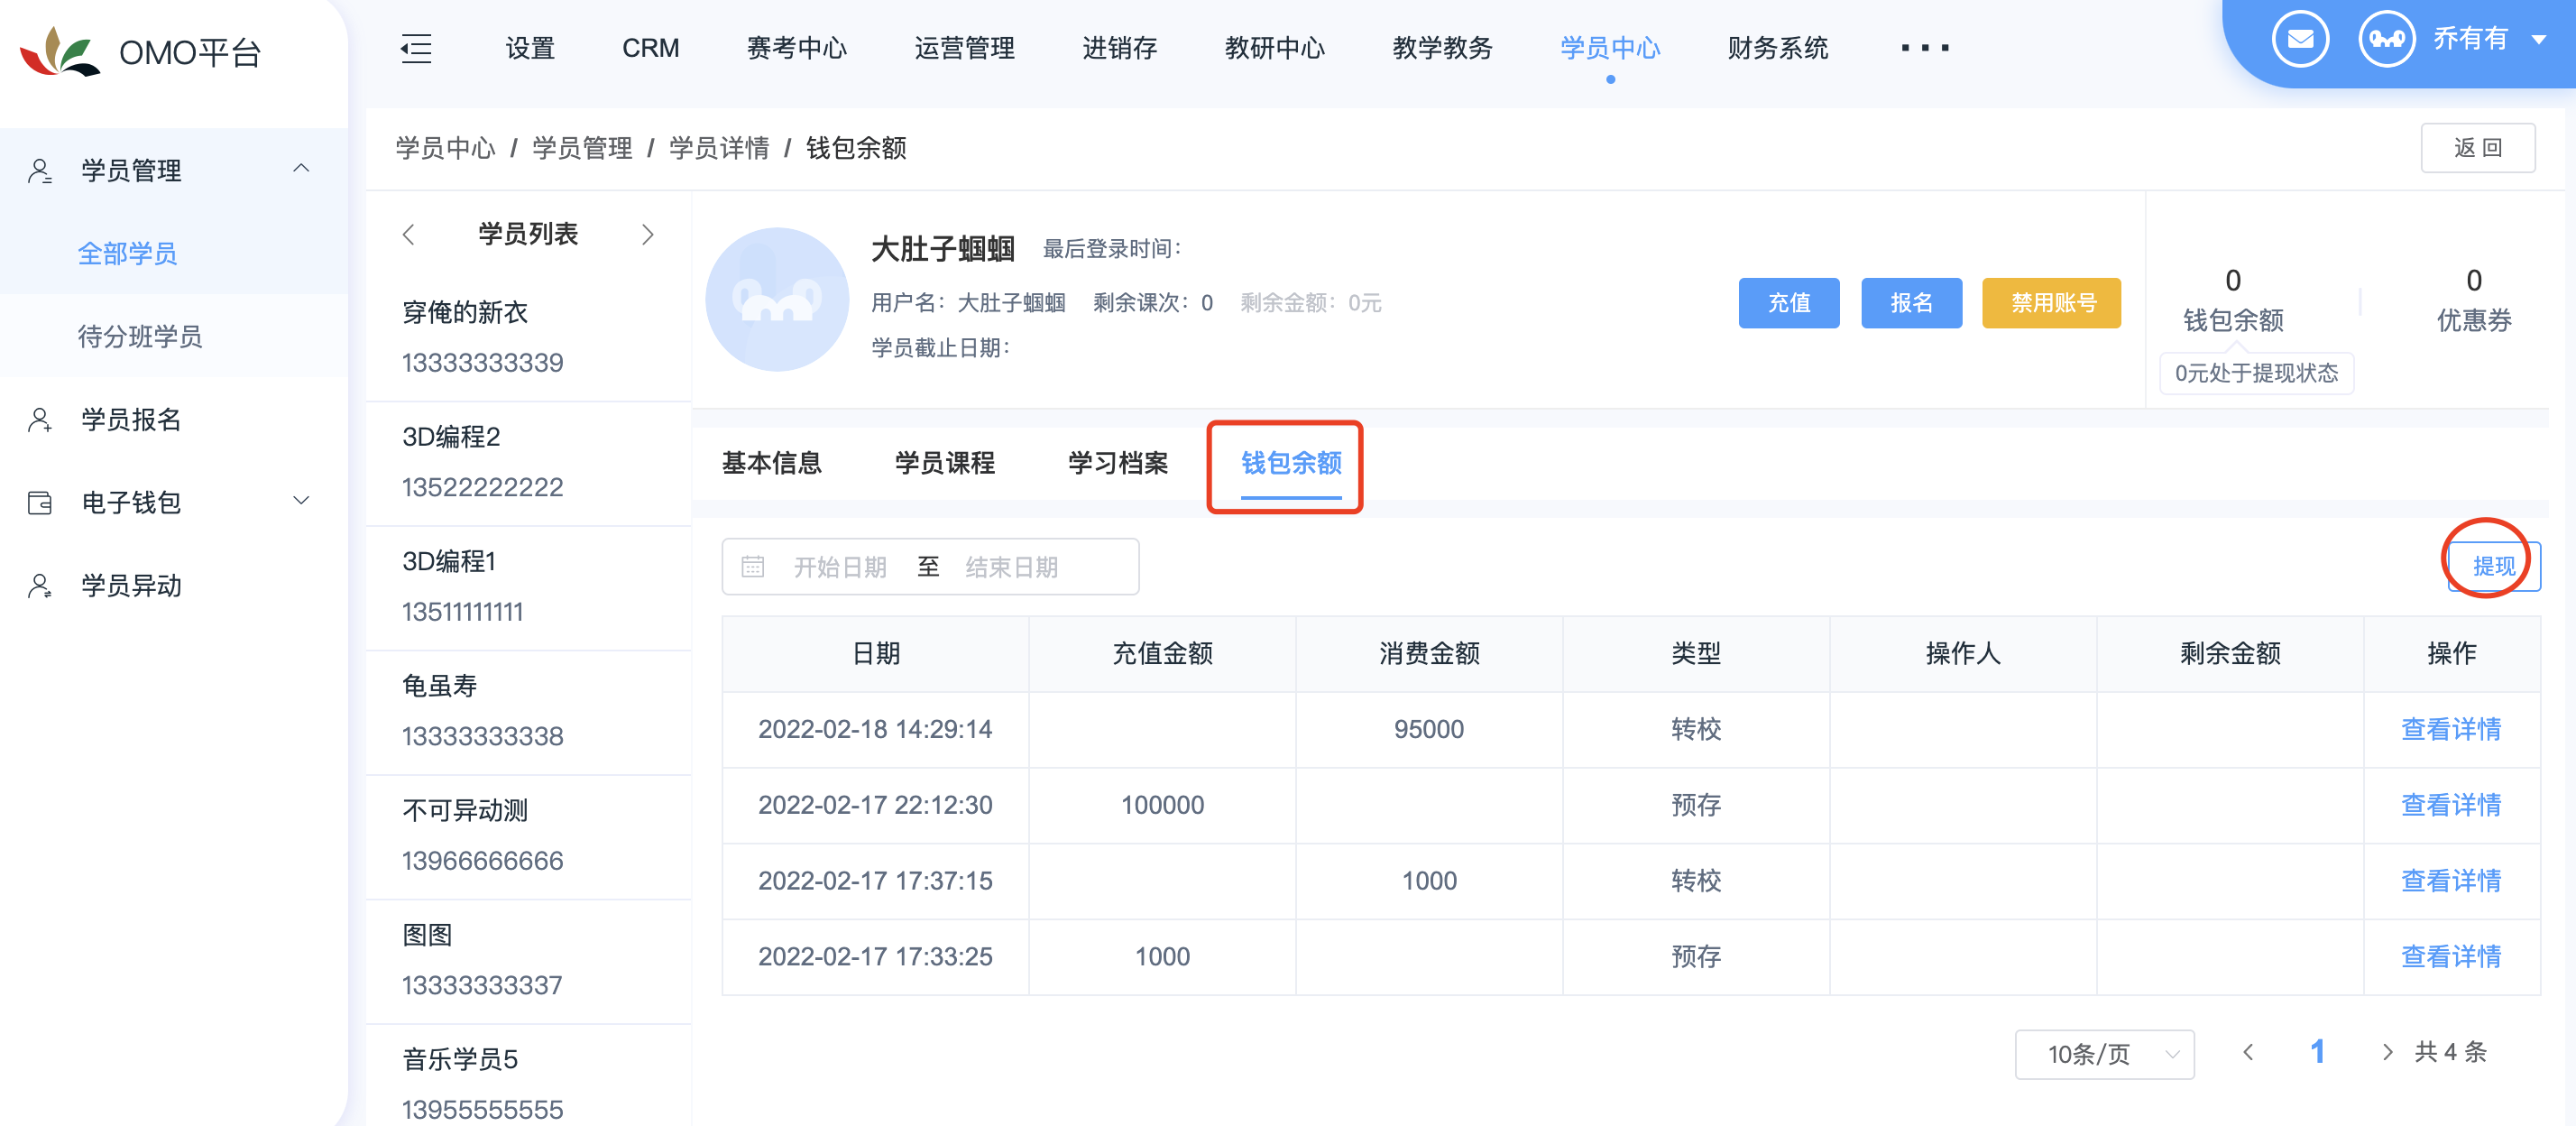The width and height of the screenshot is (2576, 1126).
Task: Click the 提现 button
Action: (2493, 566)
